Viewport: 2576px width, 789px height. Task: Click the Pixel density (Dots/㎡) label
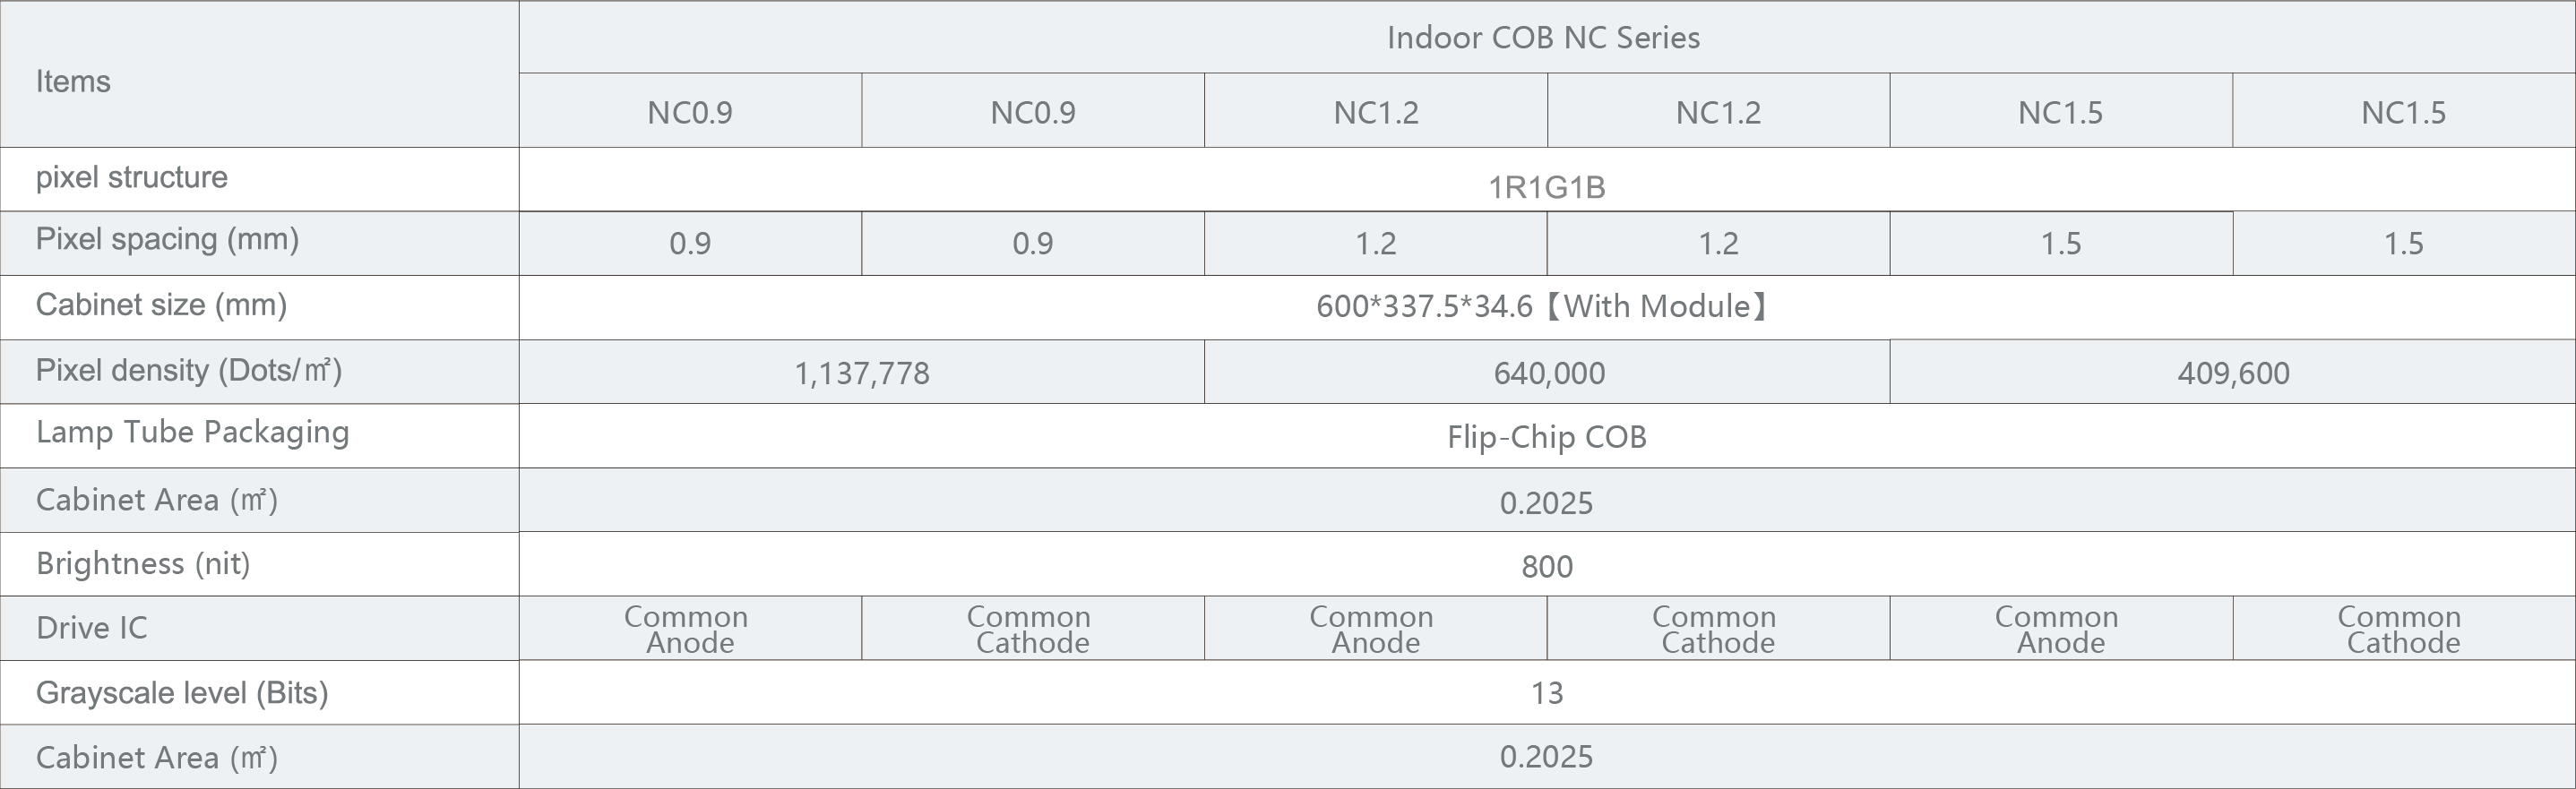(189, 371)
